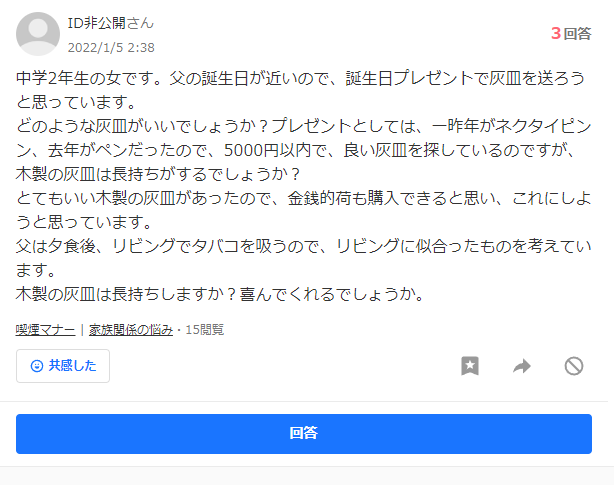Click the smiley face icon beside 共感した
This screenshot has height=485, width=614.
pos(37,366)
